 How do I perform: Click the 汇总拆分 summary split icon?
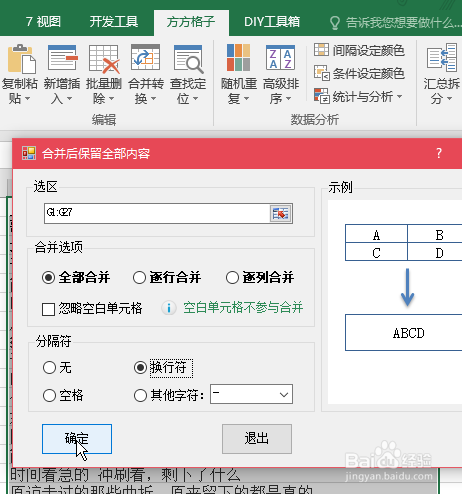coord(442,57)
